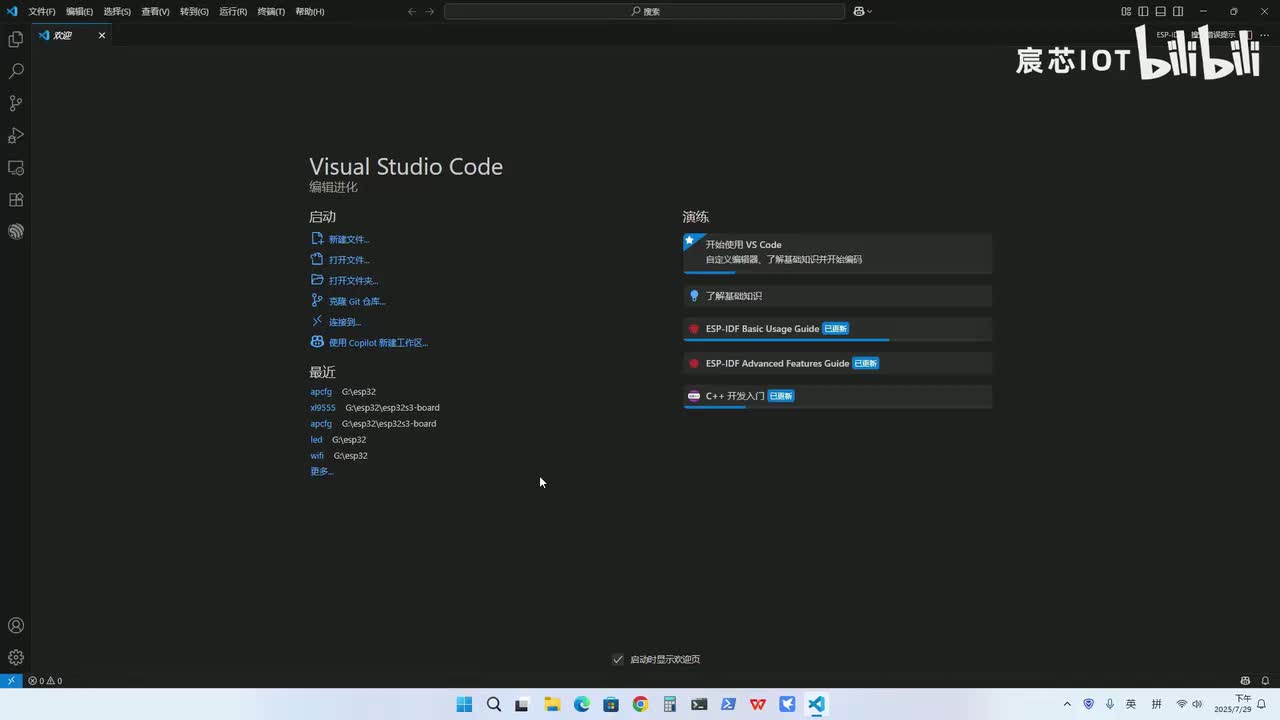
Task: Open the Accounts icon
Action: pyautogui.click(x=16, y=626)
